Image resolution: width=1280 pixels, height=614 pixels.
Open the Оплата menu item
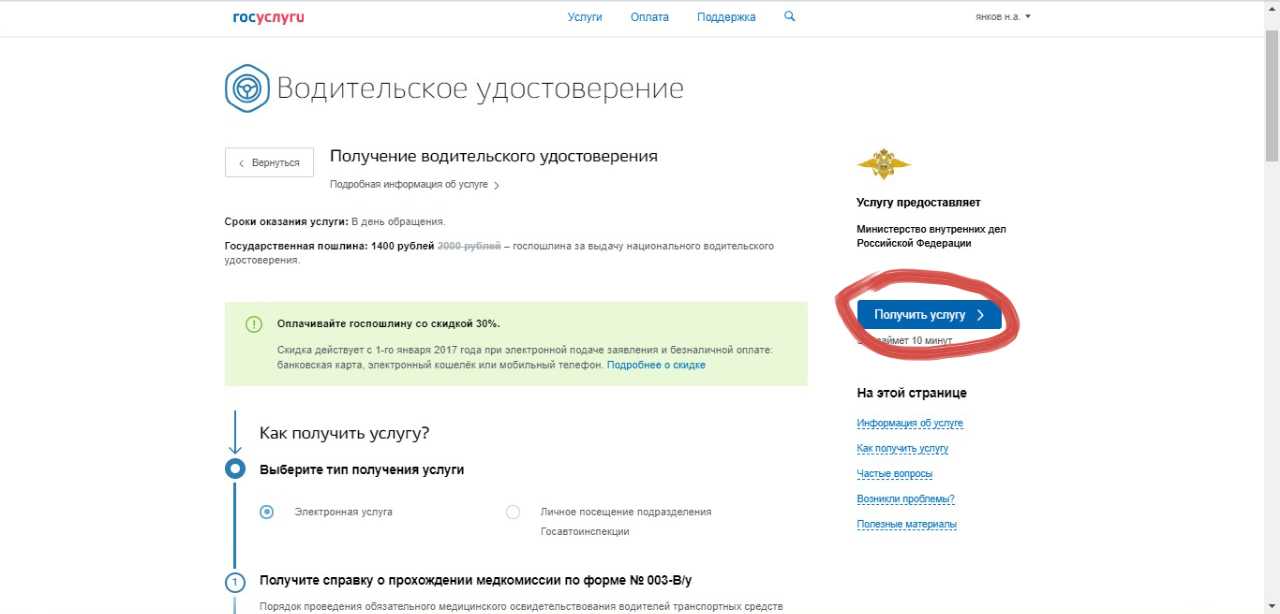coord(649,17)
